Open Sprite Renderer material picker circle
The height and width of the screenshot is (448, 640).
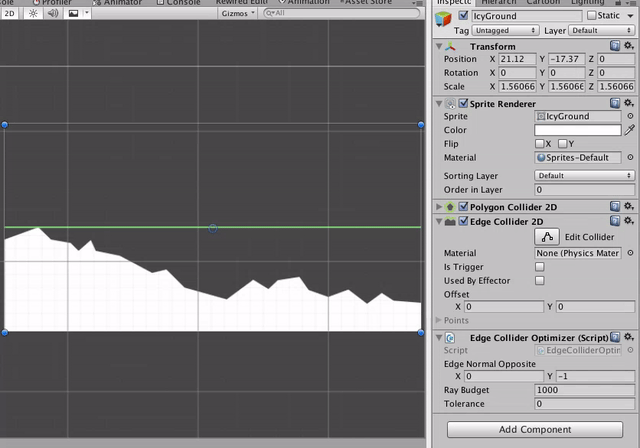[630, 157]
